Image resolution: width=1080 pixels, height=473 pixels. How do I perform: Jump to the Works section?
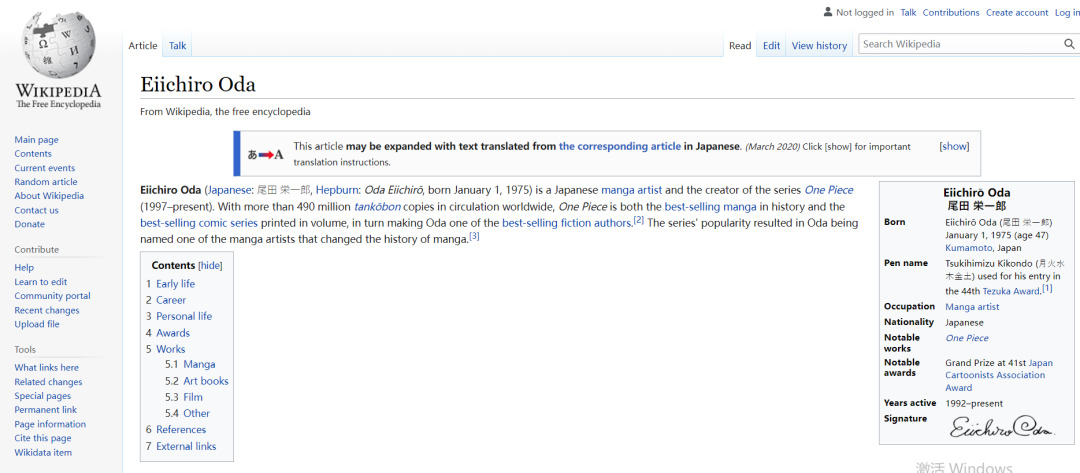coord(171,349)
